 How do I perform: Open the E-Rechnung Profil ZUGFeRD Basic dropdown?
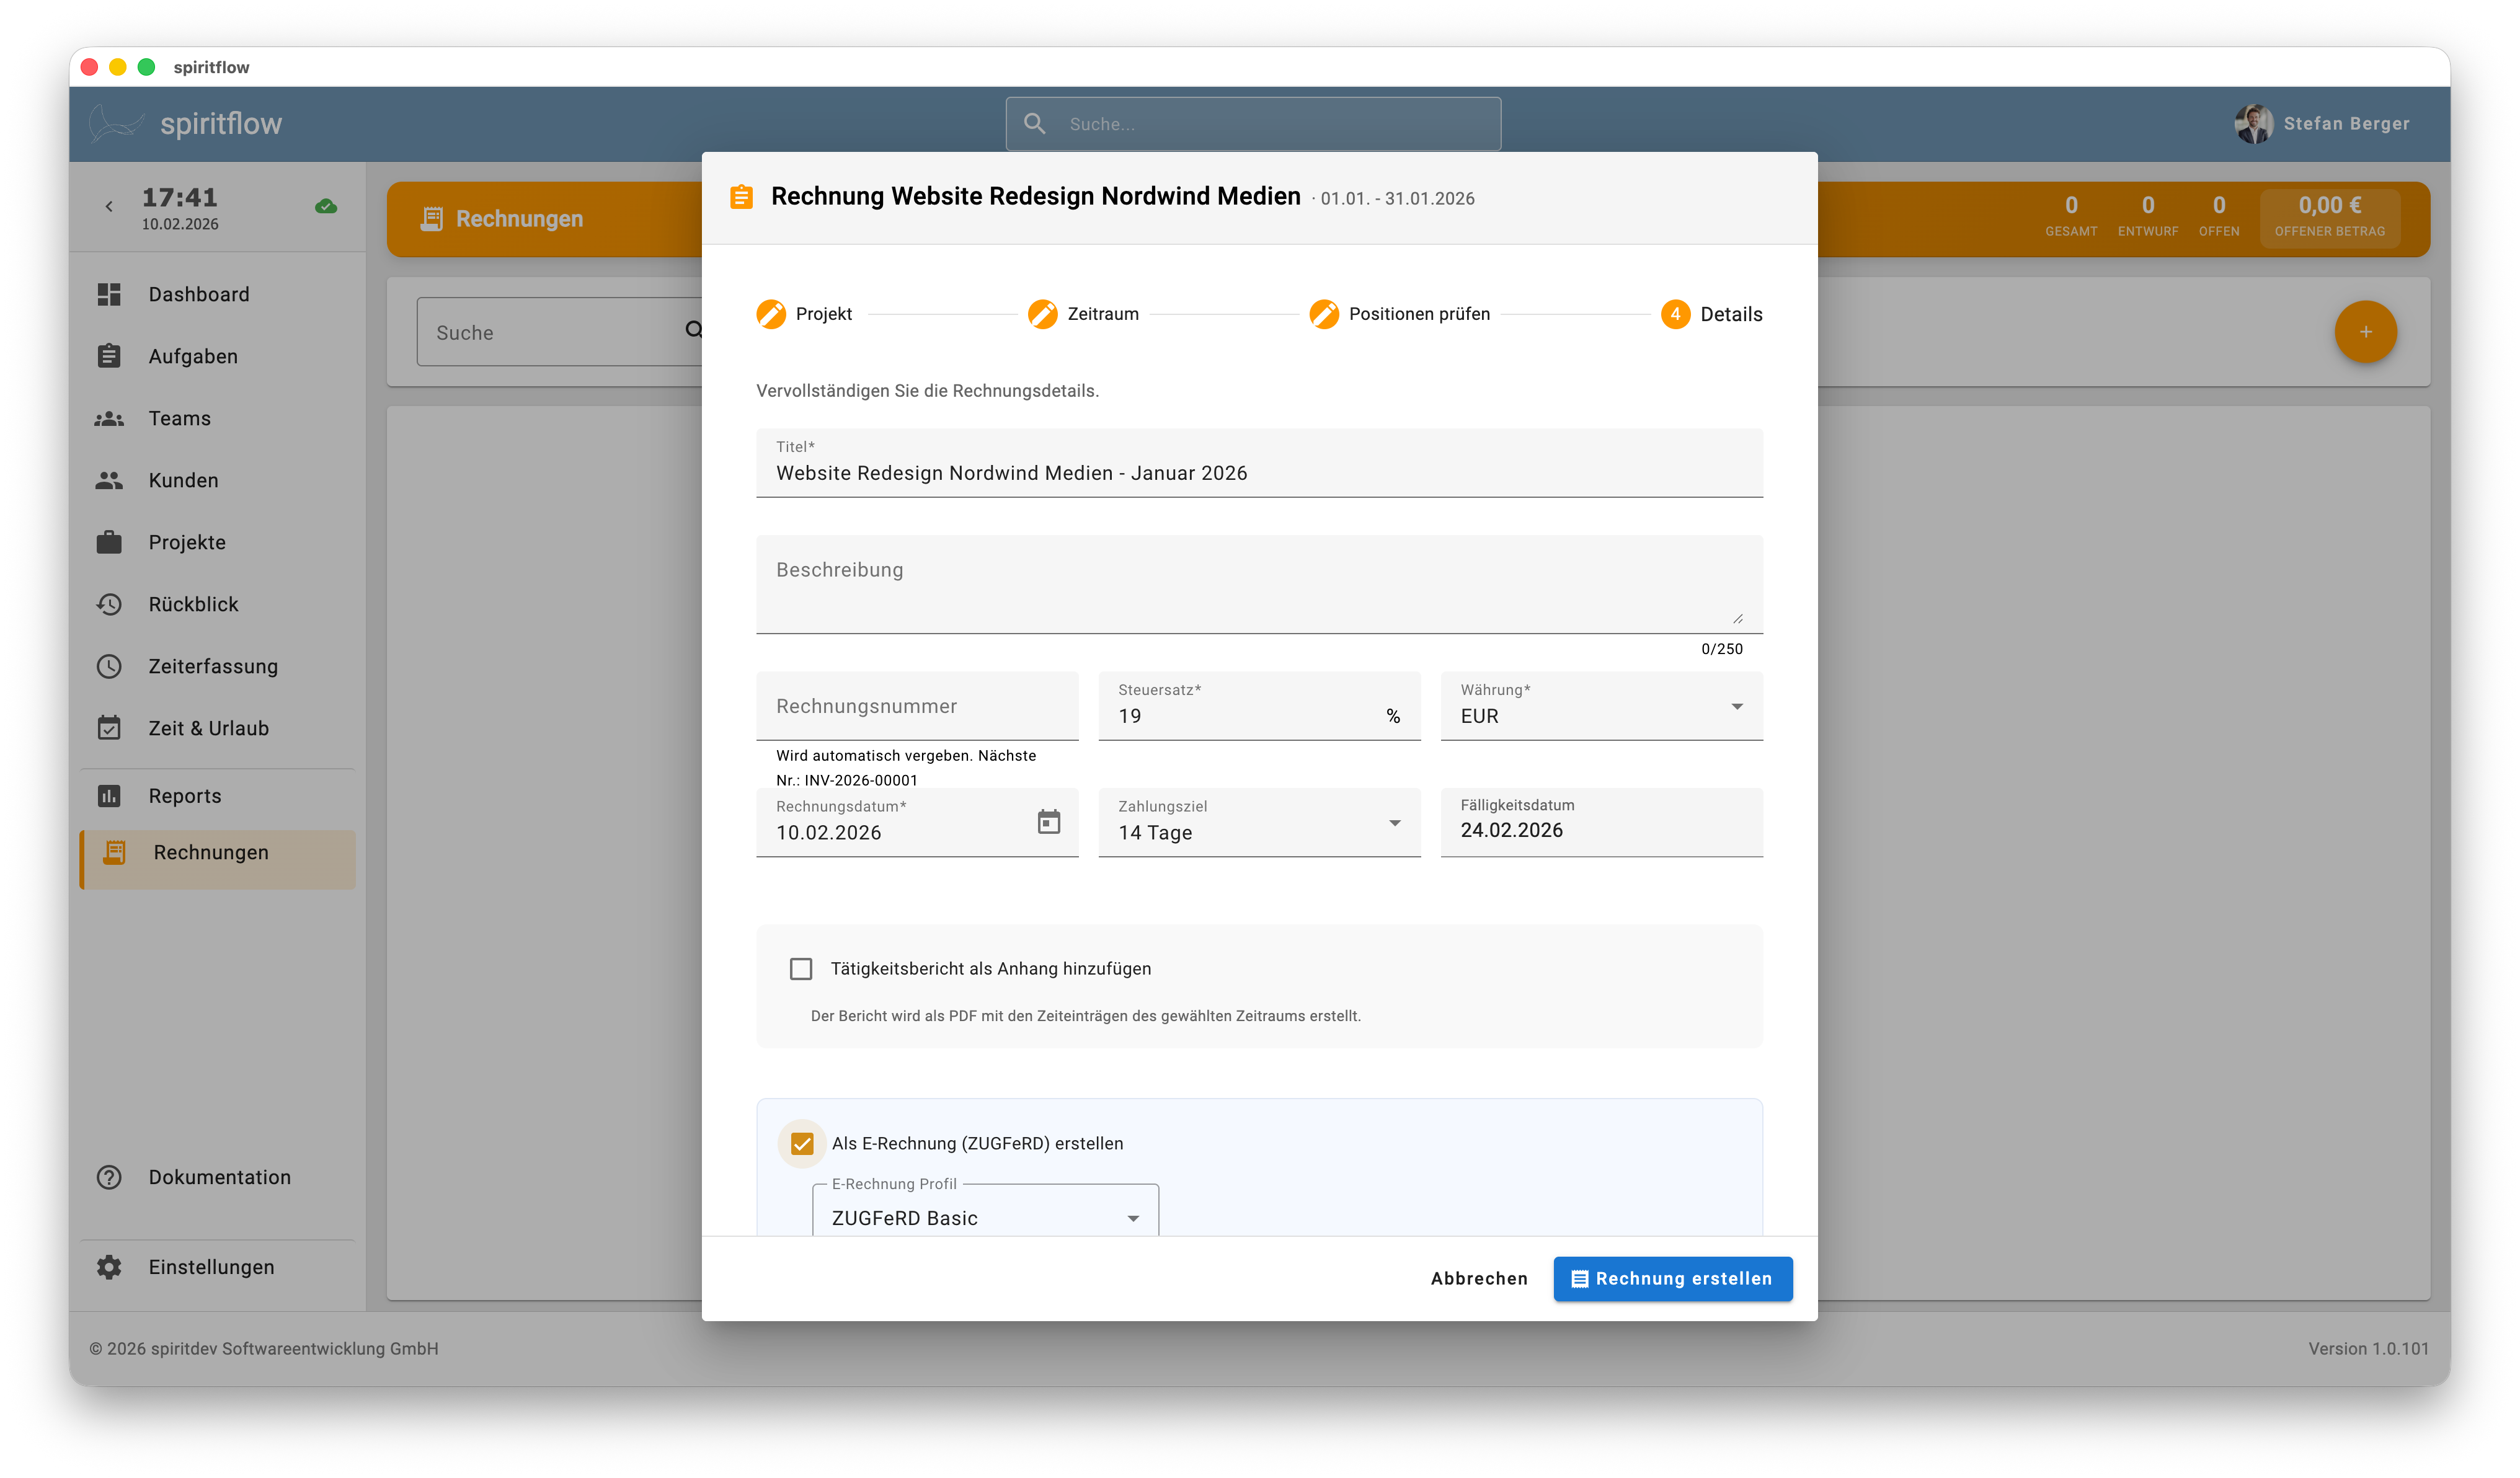(x=985, y=1217)
